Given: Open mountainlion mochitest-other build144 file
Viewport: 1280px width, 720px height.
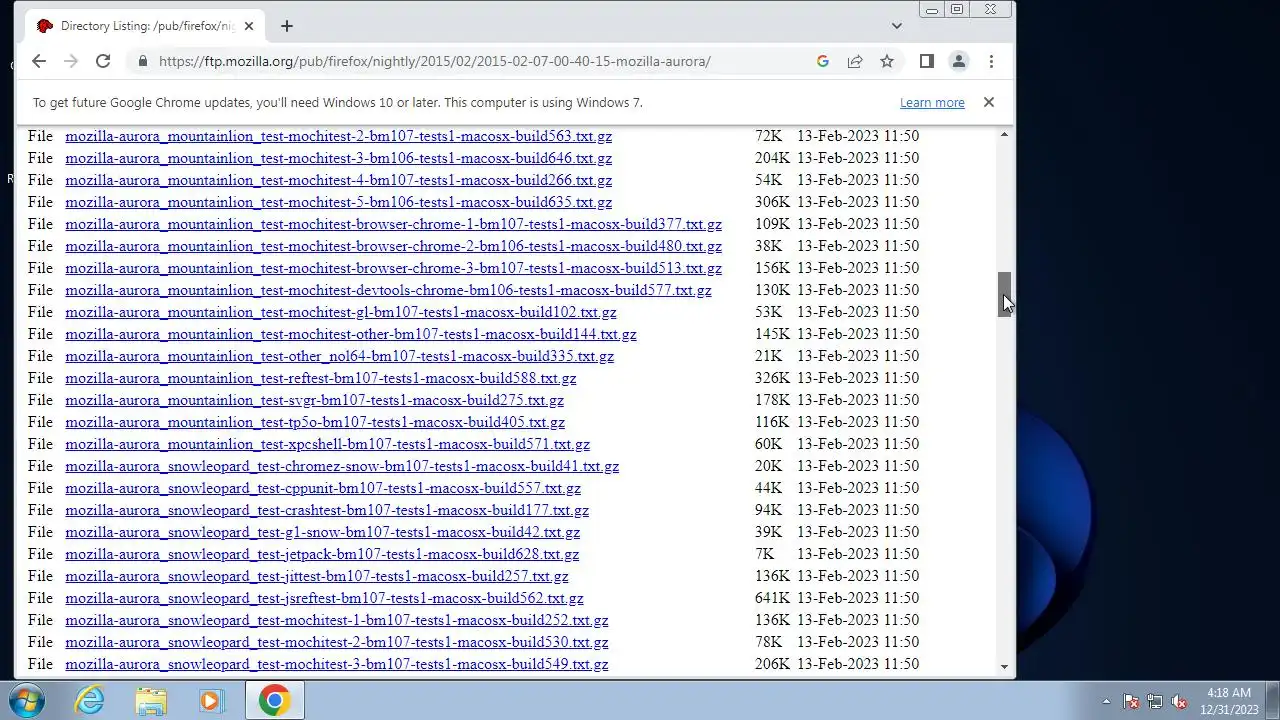Looking at the screenshot, I should tap(350, 334).
